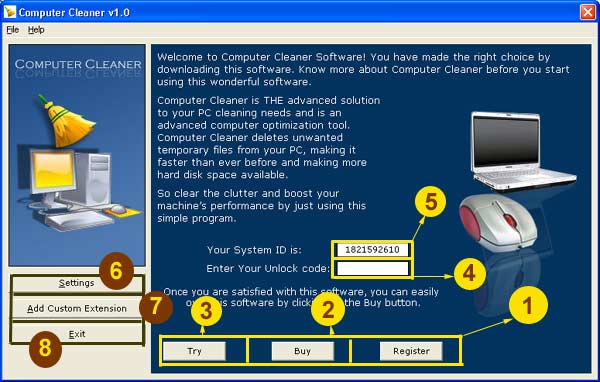Click the yellow callout circle numbered 4

[470, 273]
